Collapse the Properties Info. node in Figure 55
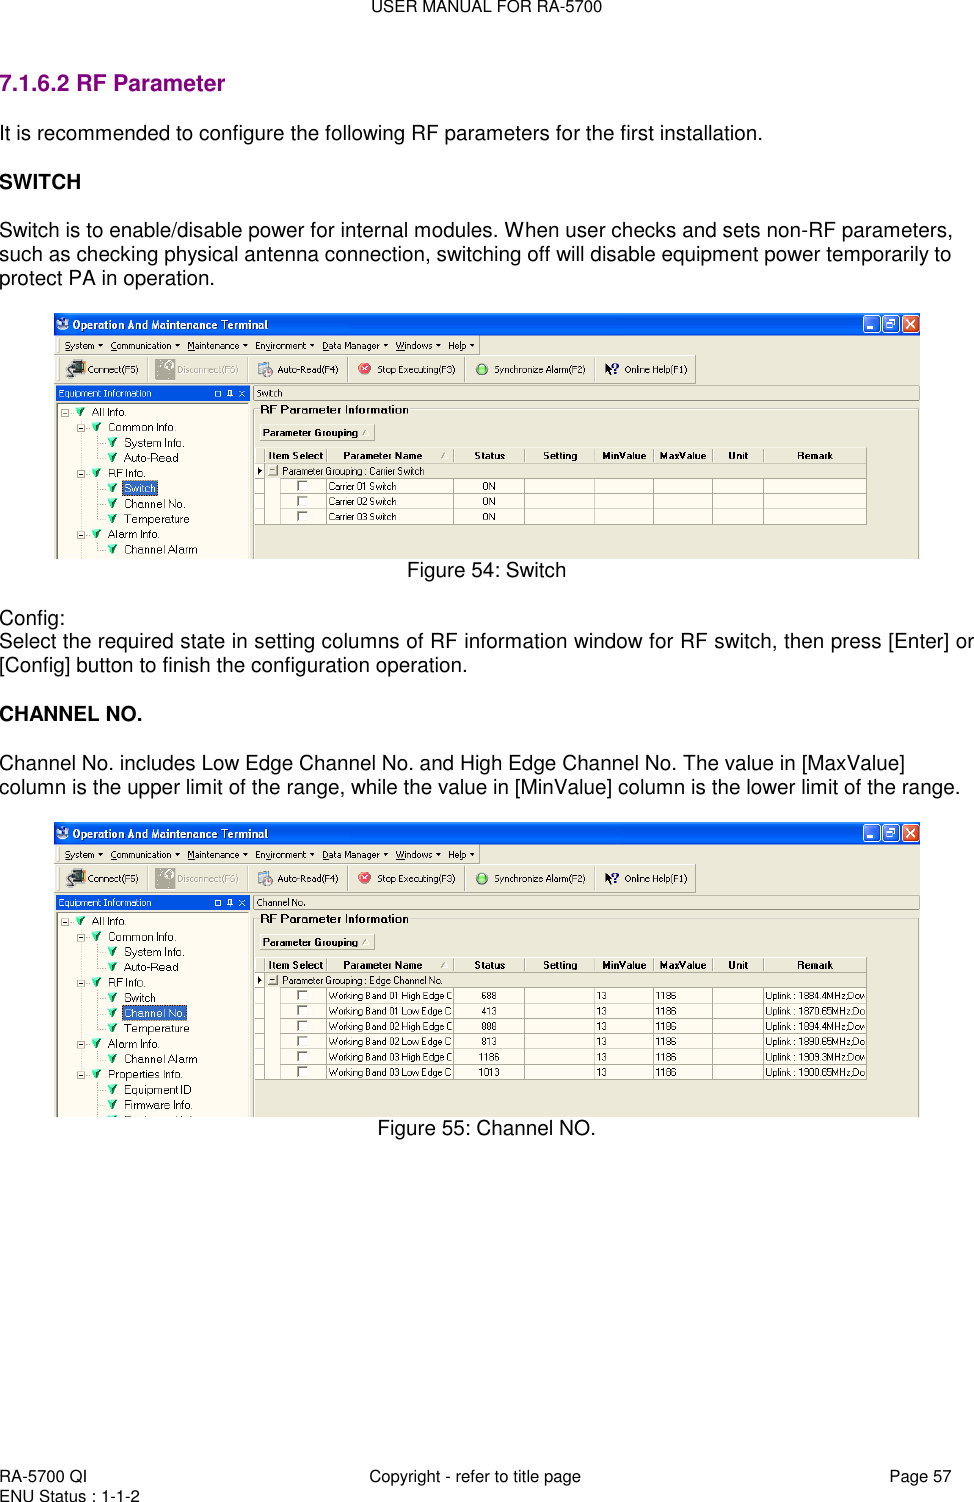Image resolution: width=974 pixels, height=1502 pixels. 81,1074
